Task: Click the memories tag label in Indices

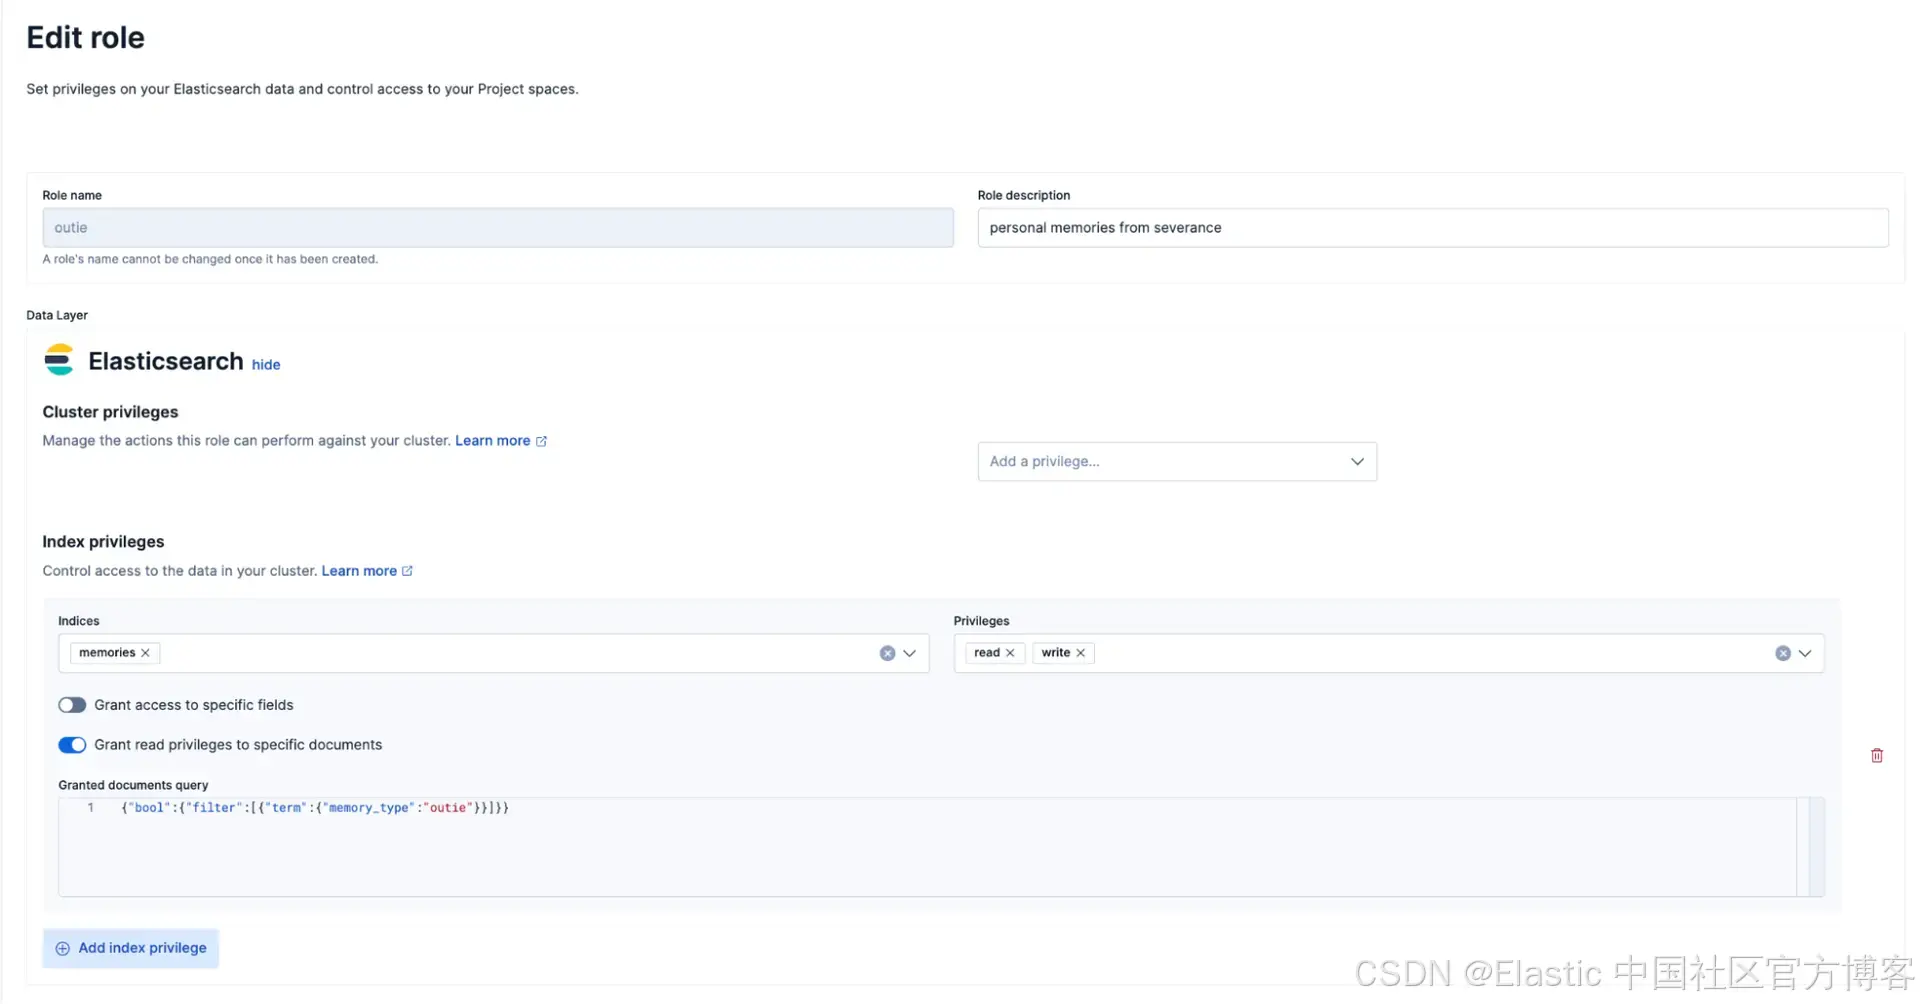Action: click(x=107, y=653)
